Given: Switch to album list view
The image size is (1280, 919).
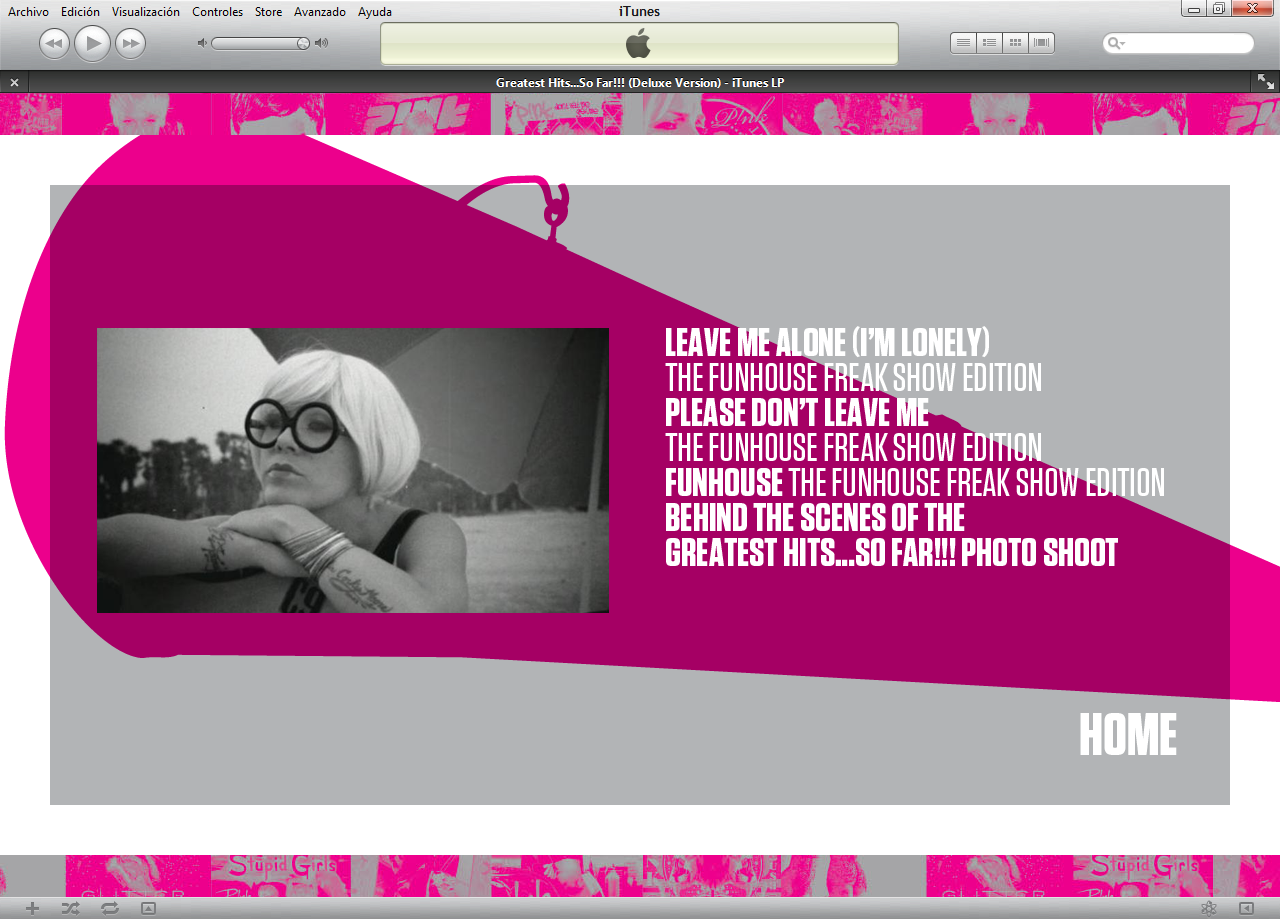Looking at the screenshot, I should tap(989, 43).
